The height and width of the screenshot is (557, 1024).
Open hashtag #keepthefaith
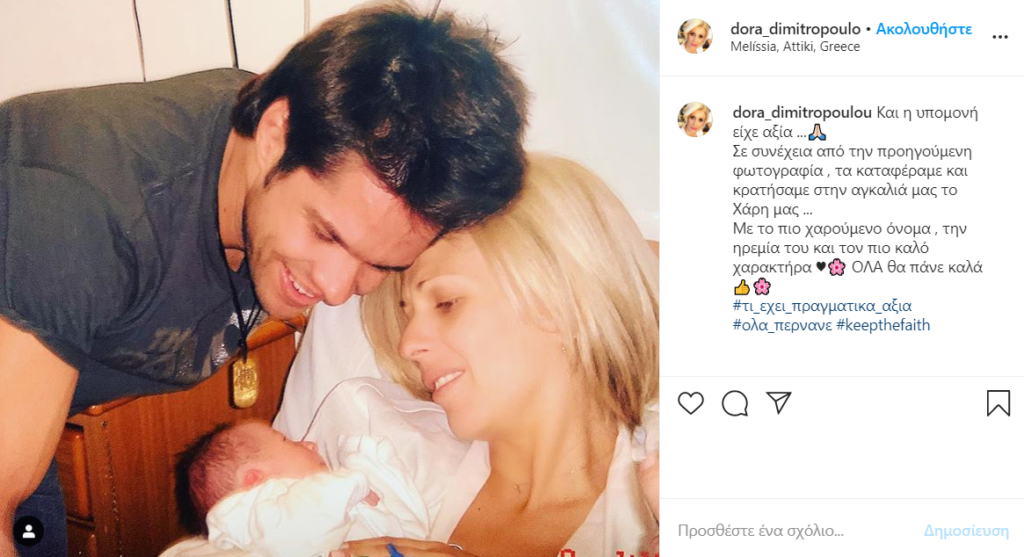883,325
